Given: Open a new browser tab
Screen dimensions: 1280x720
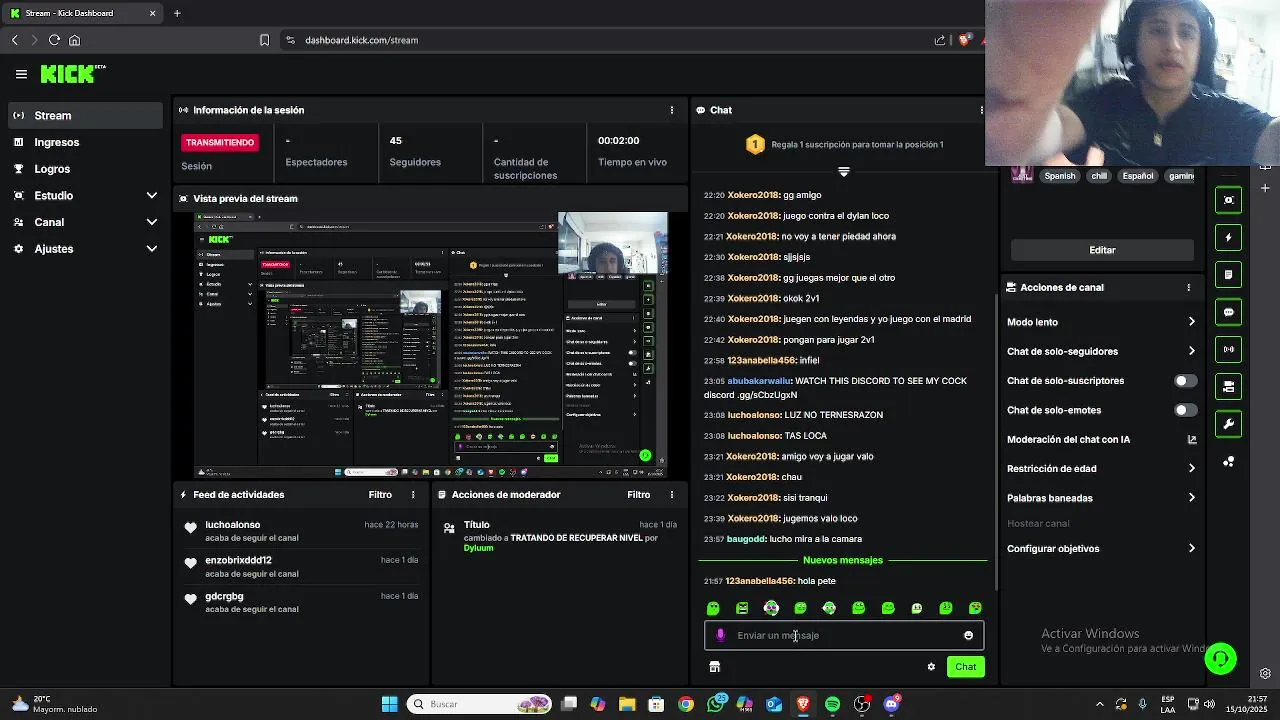Looking at the screenshot, I should click(177, 13).
